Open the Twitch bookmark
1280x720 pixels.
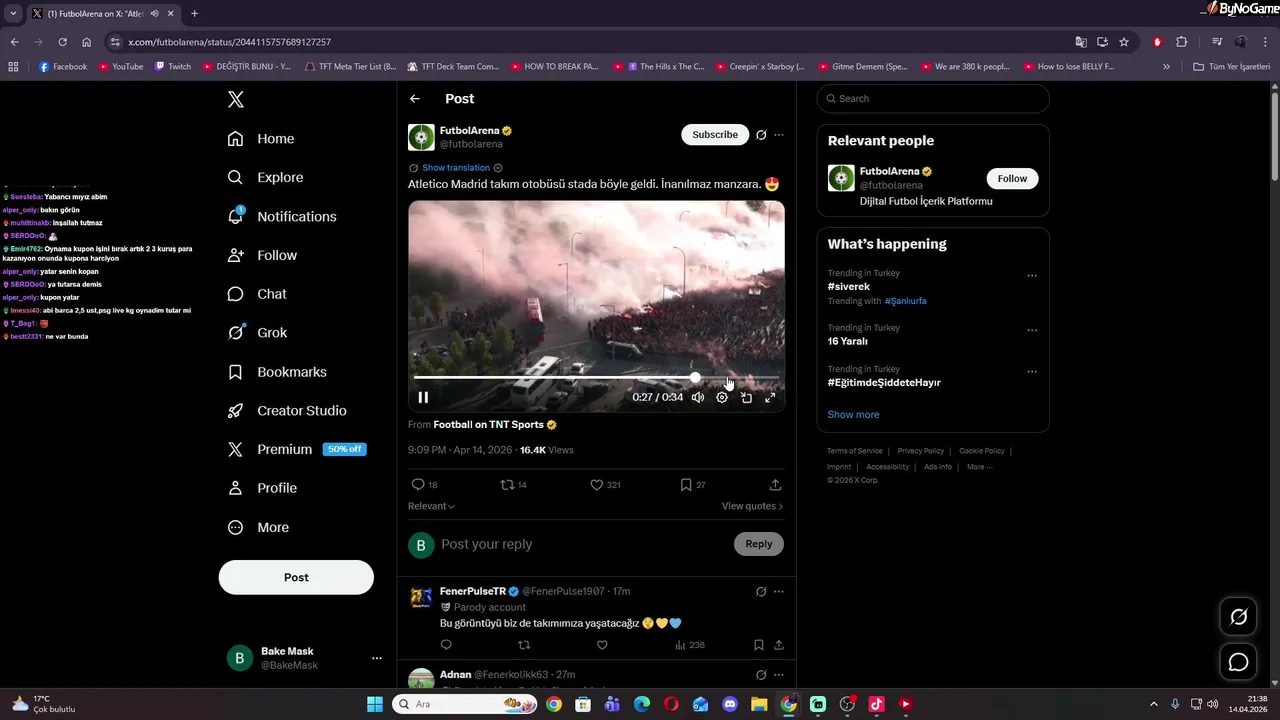point(173,67)
